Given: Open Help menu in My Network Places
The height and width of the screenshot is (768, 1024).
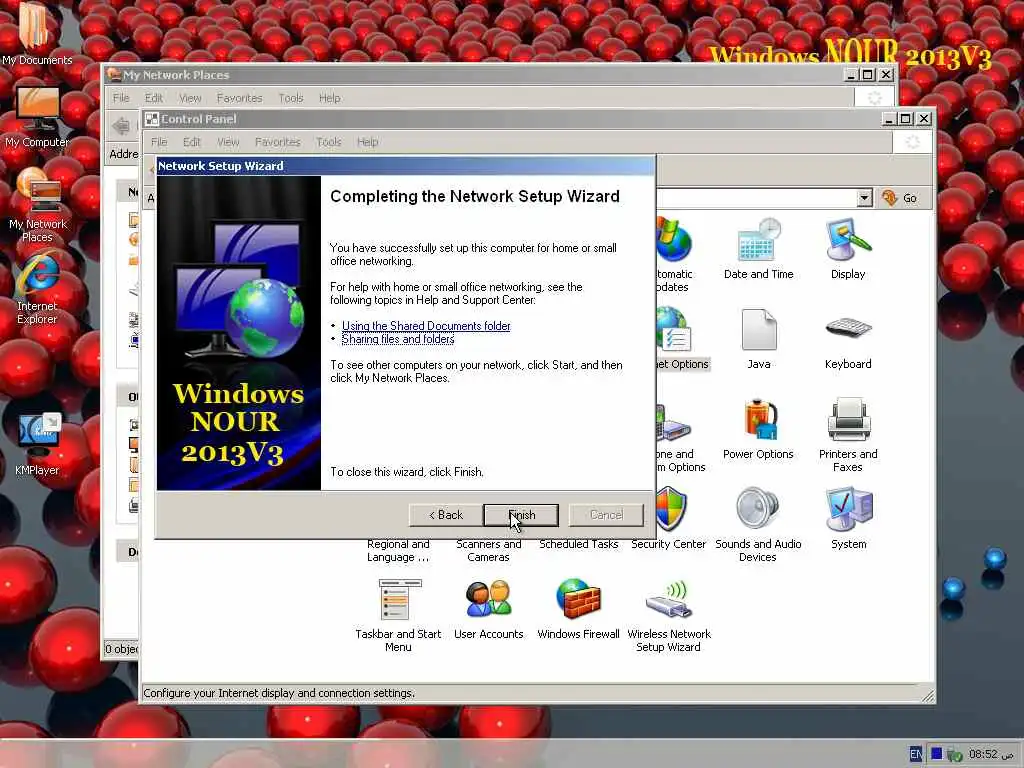Looking at the screenshot, I should click(x=329, y=98).
